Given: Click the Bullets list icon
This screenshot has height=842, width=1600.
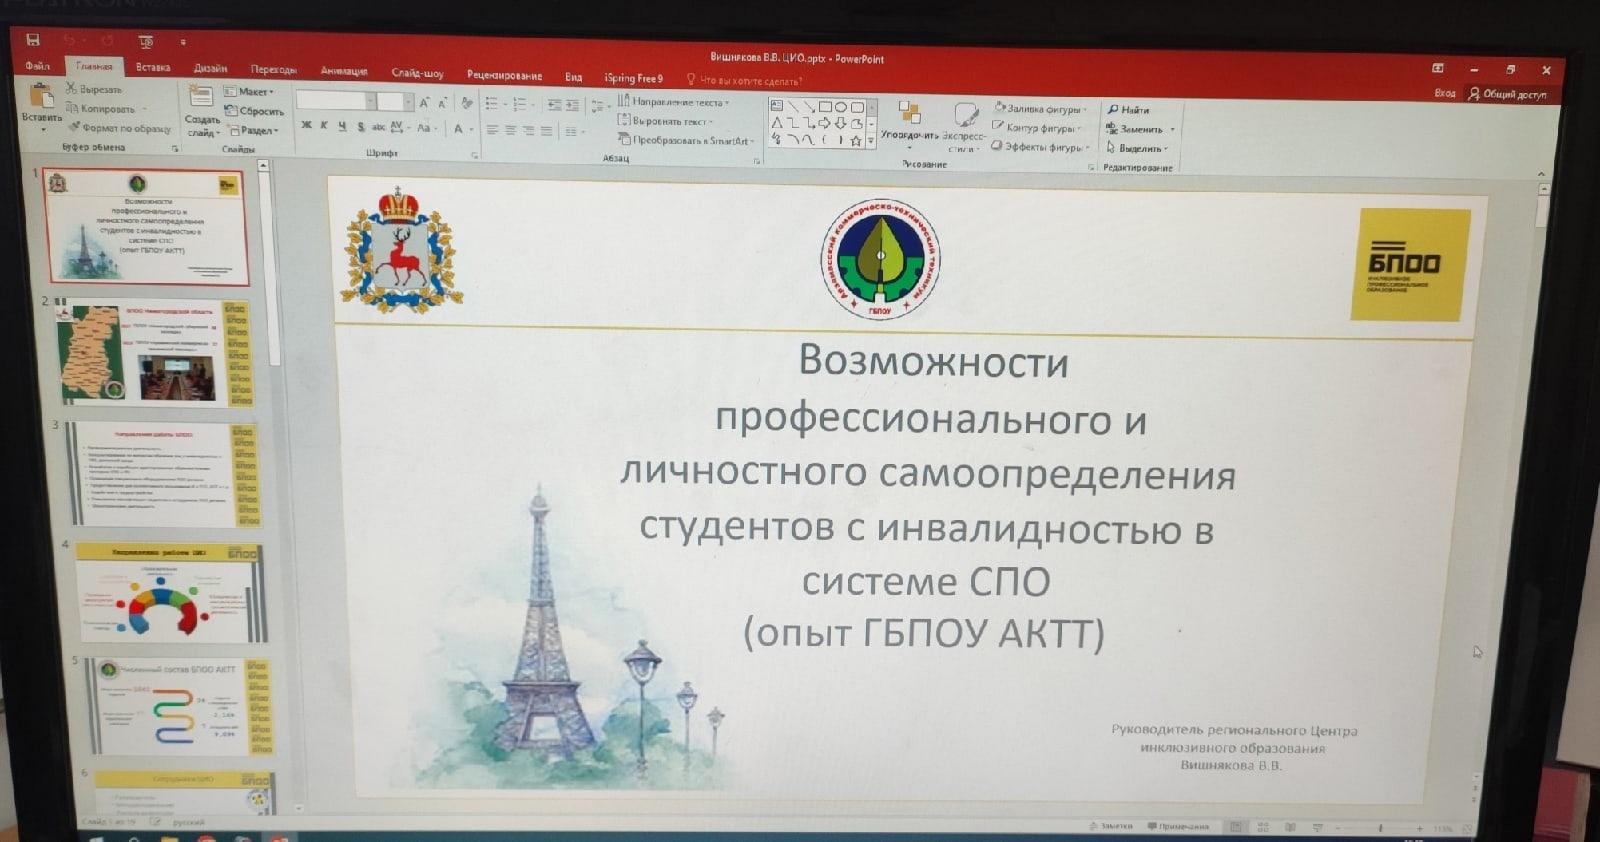Looking at the screenshot, I should coord(491,103).
